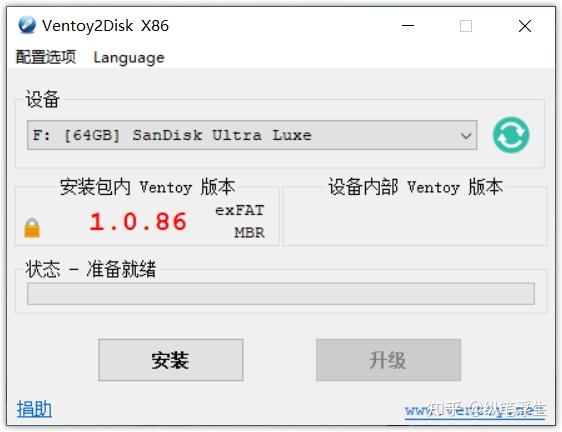Click the 升级 button
The image size is (562, 432).
[x=388, y=360]
